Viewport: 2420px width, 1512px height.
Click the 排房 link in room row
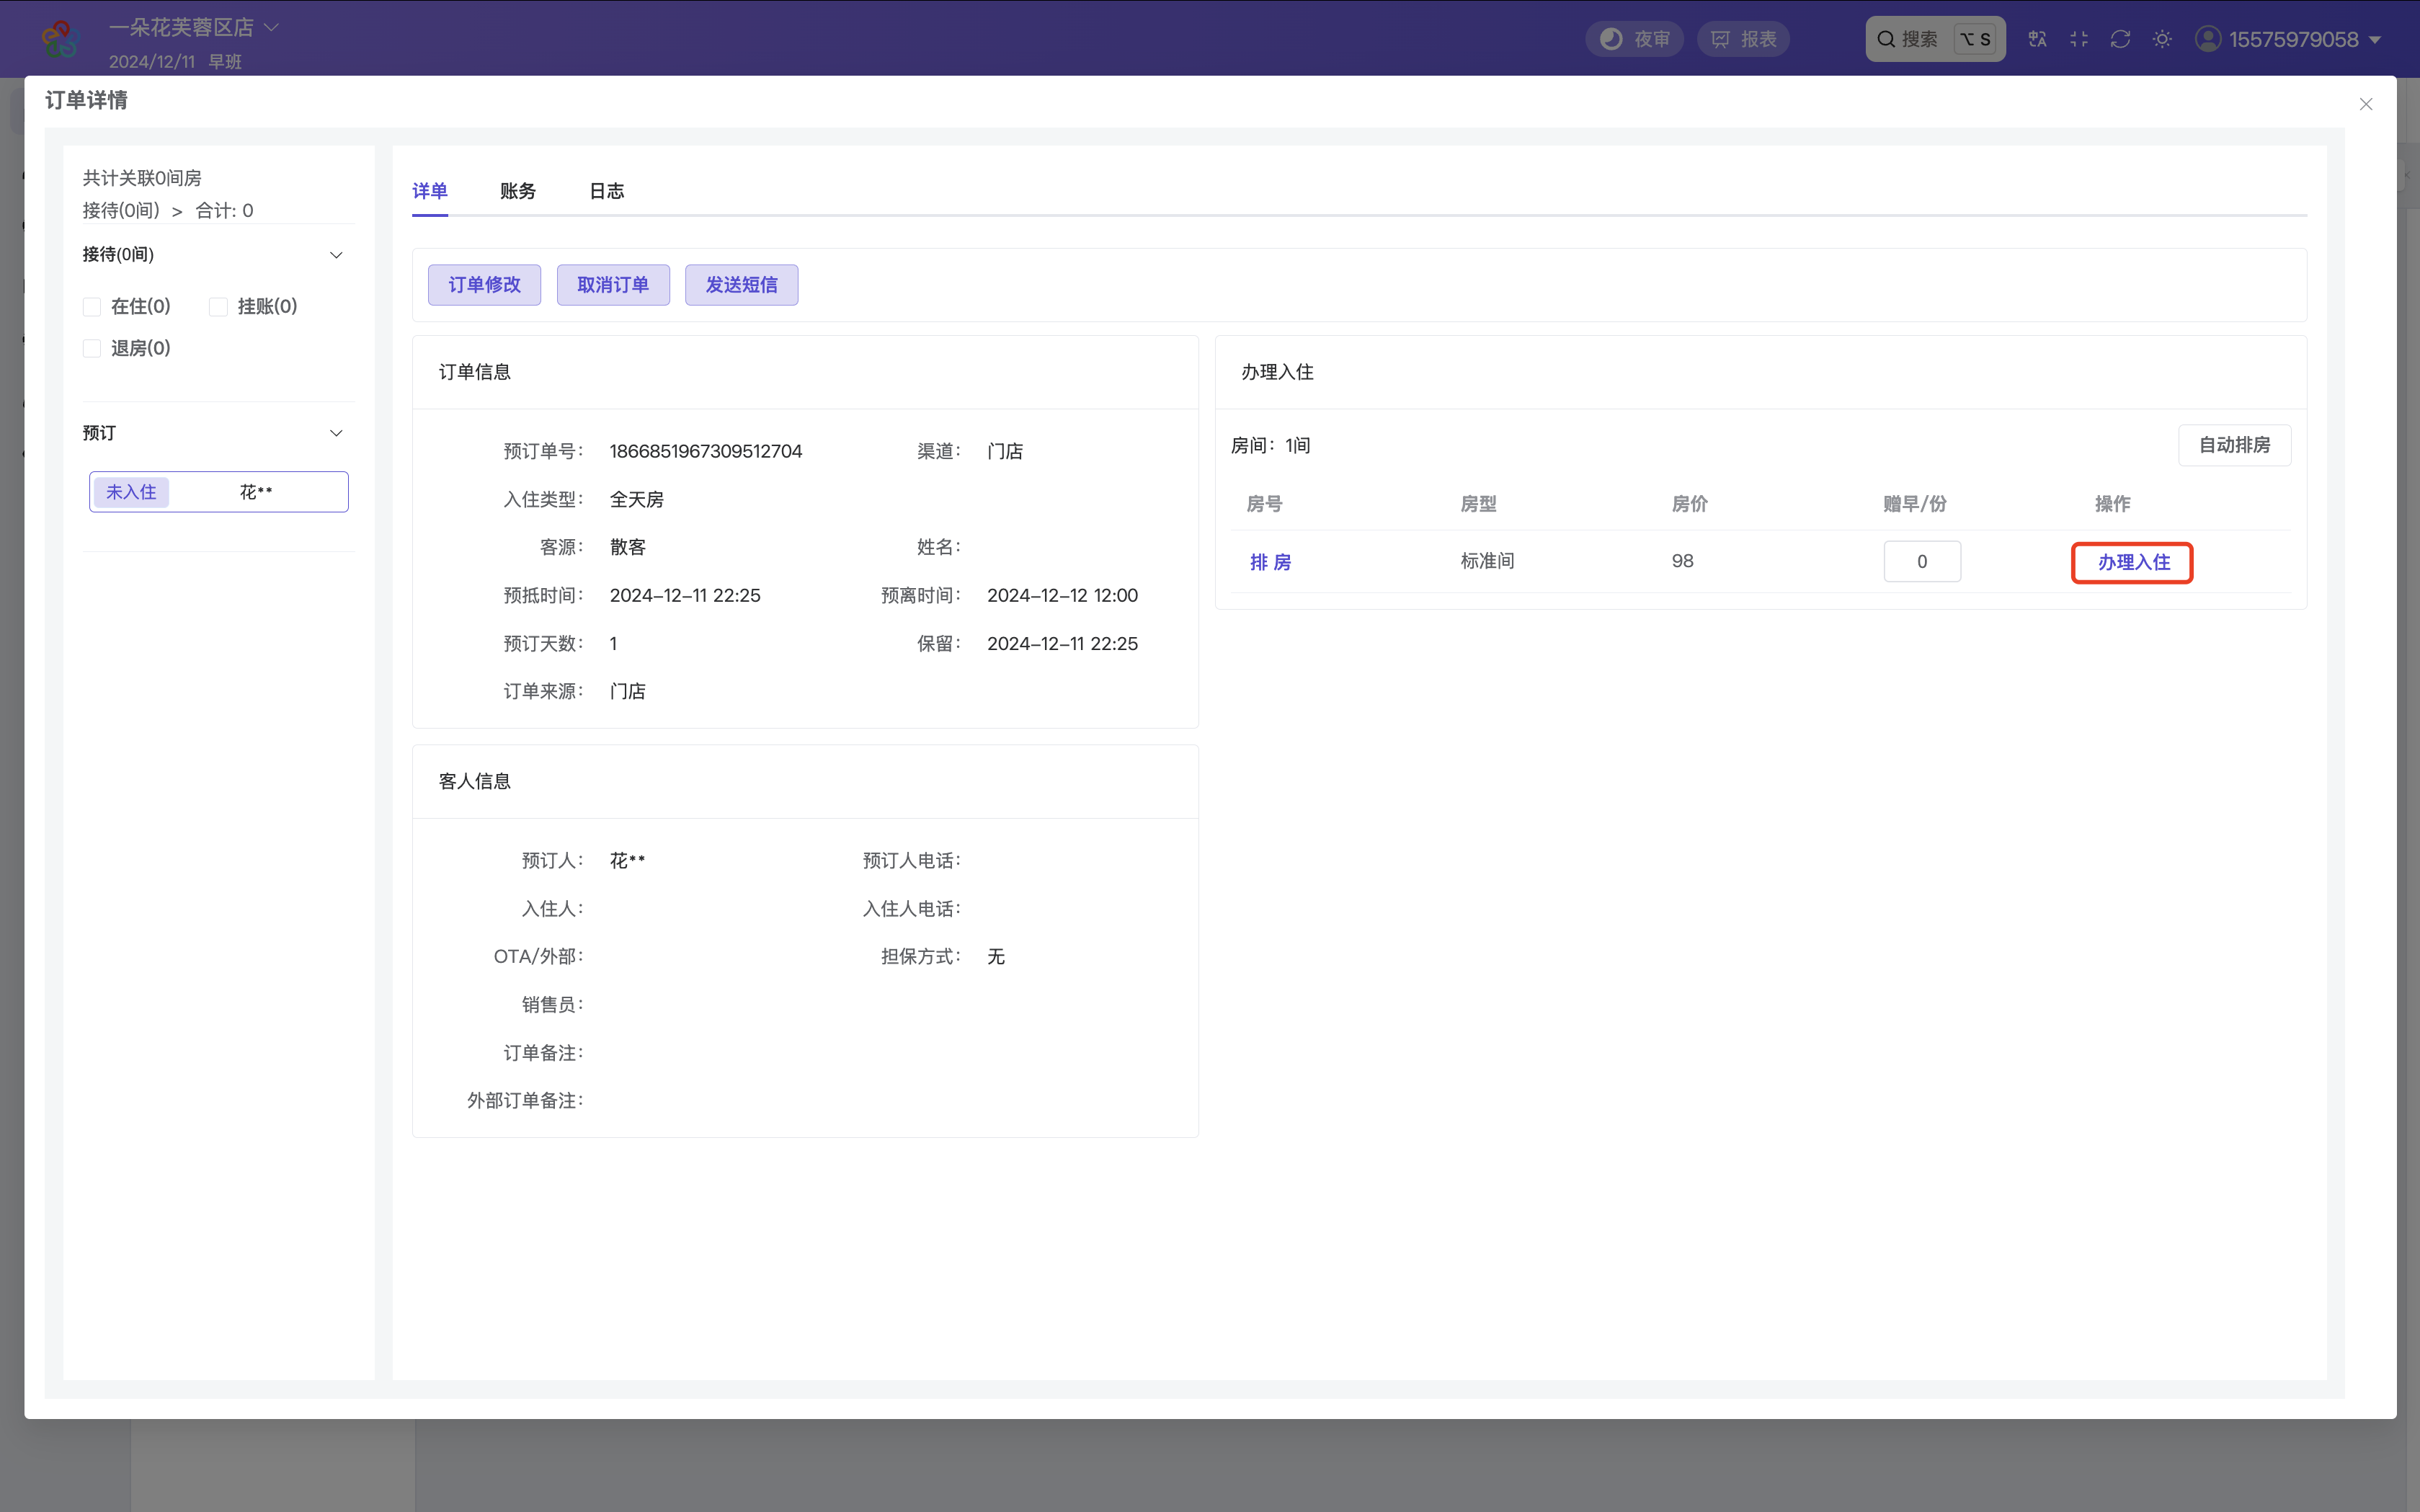click(1270, 562)
